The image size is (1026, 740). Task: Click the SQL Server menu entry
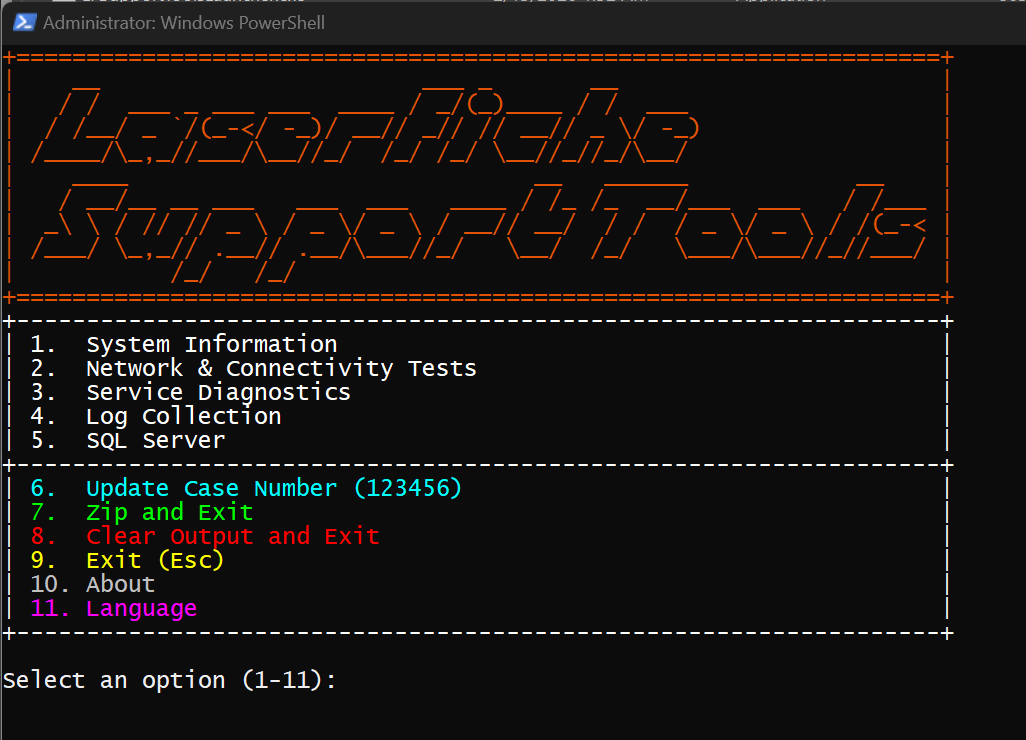[155, 441]
